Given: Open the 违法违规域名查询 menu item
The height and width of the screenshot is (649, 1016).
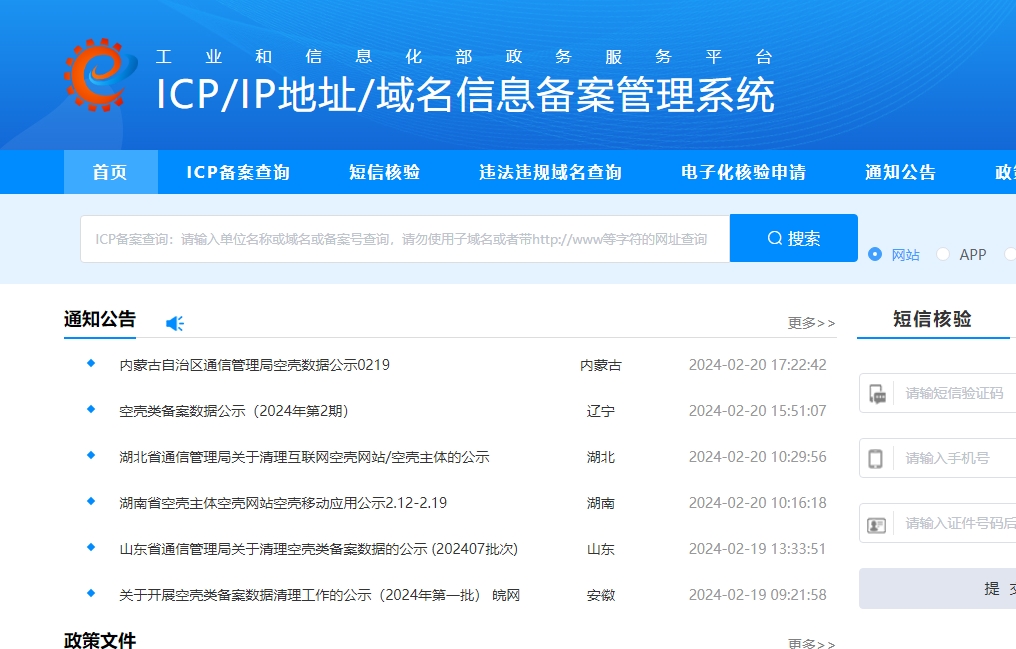Looking at the screenshot, I should [548, 171].
